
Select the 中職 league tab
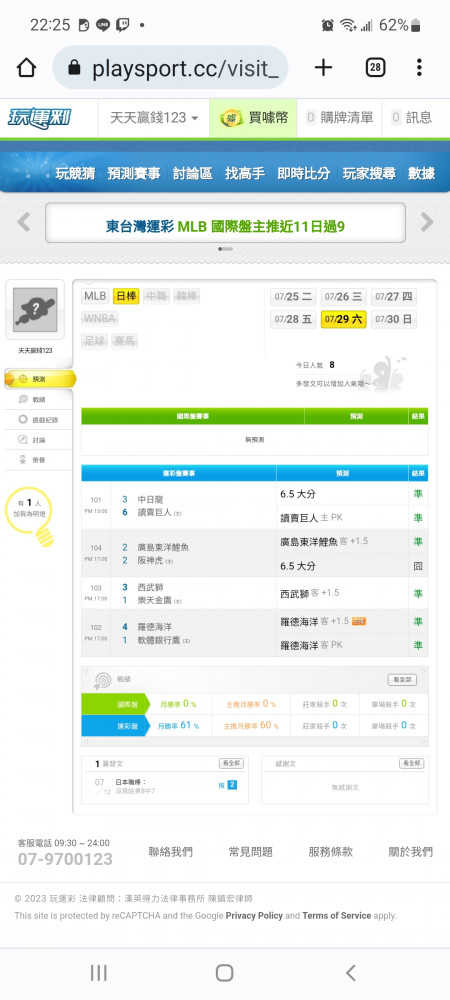(x=156, y=296)
